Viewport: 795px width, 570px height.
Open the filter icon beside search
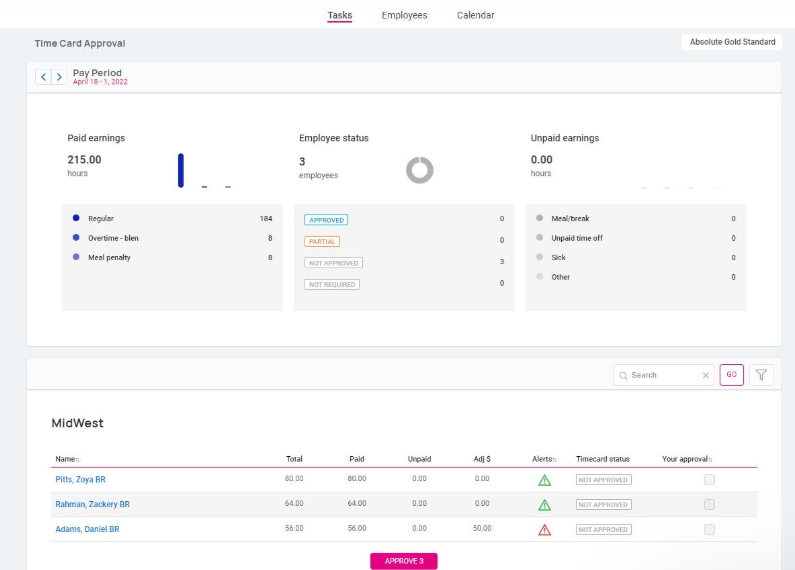761,375
